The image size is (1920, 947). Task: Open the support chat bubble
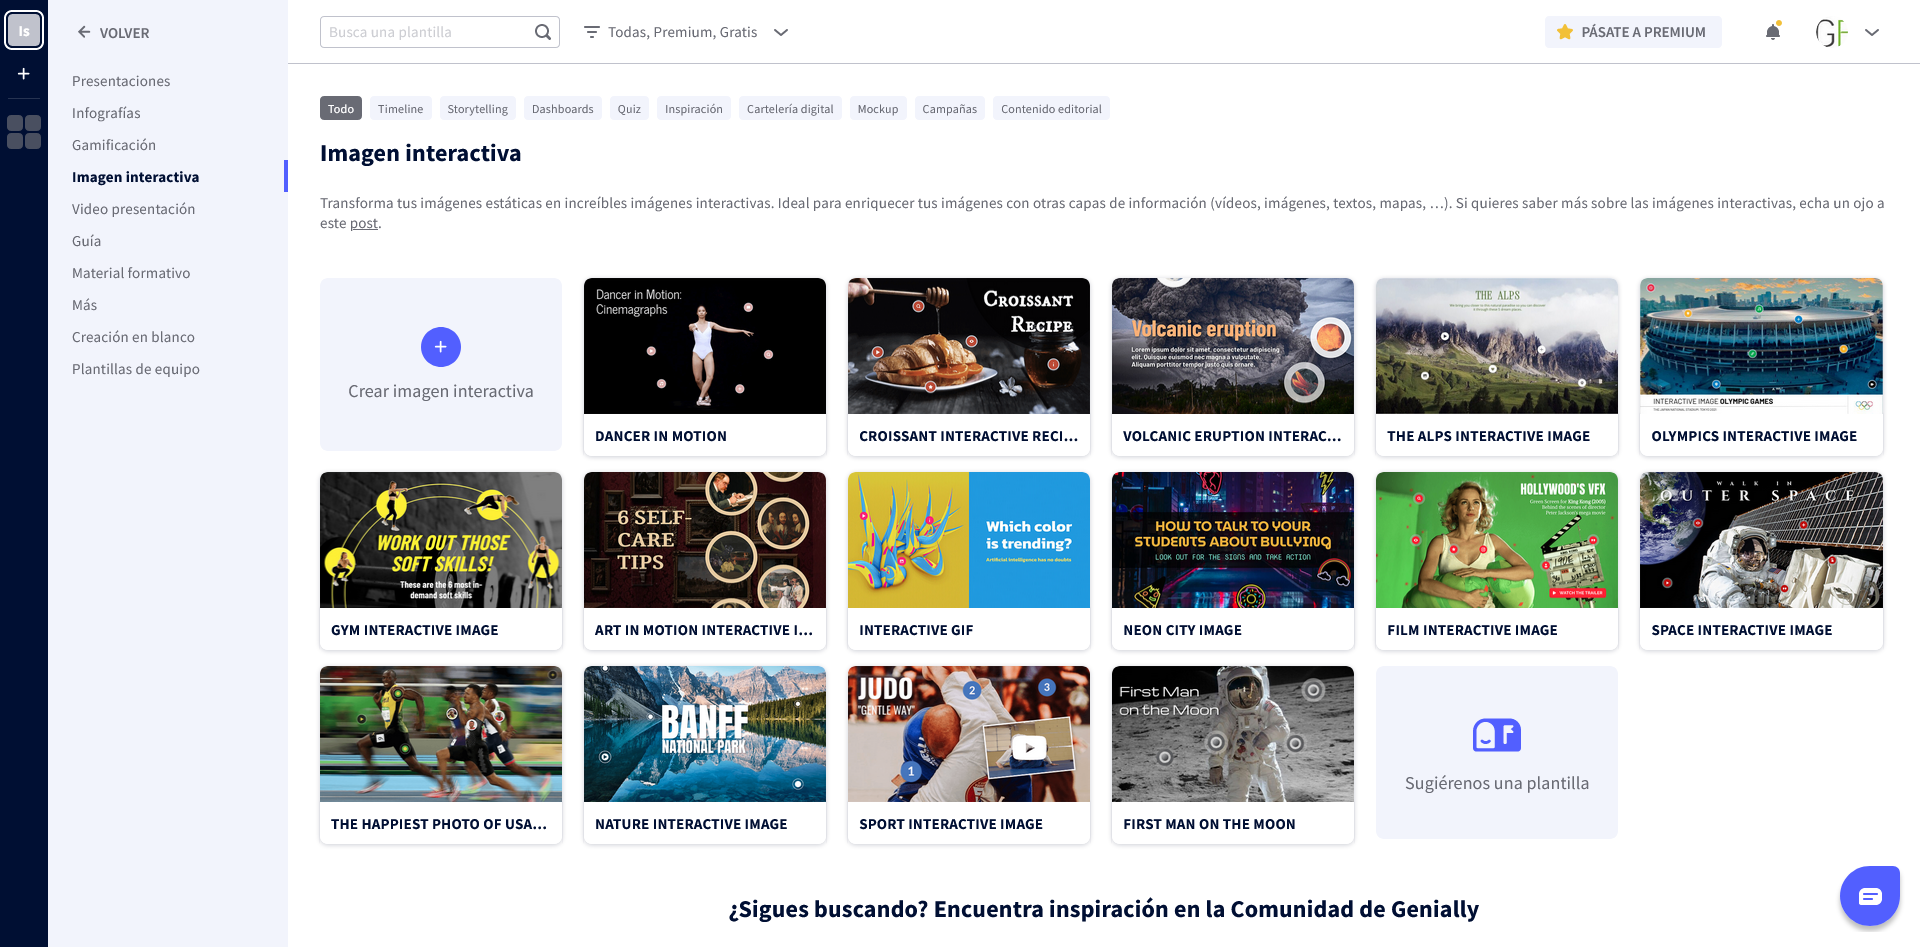pos(1870,895)
